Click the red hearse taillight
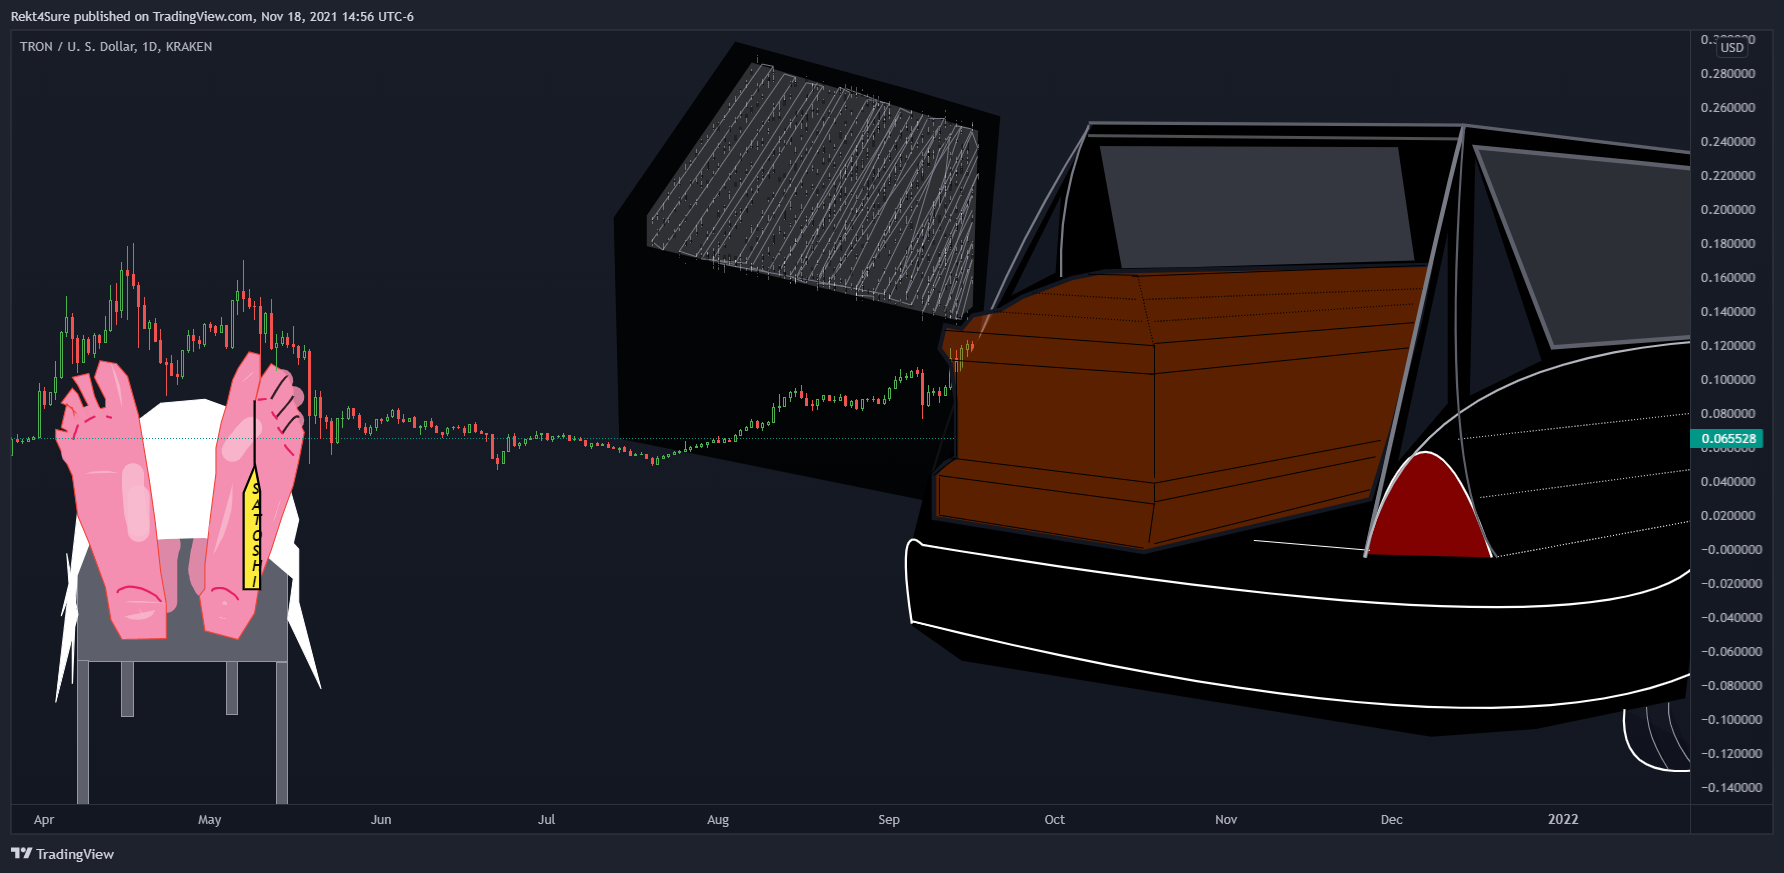This screenshot has width=1784, height=873. (1428, 505)
